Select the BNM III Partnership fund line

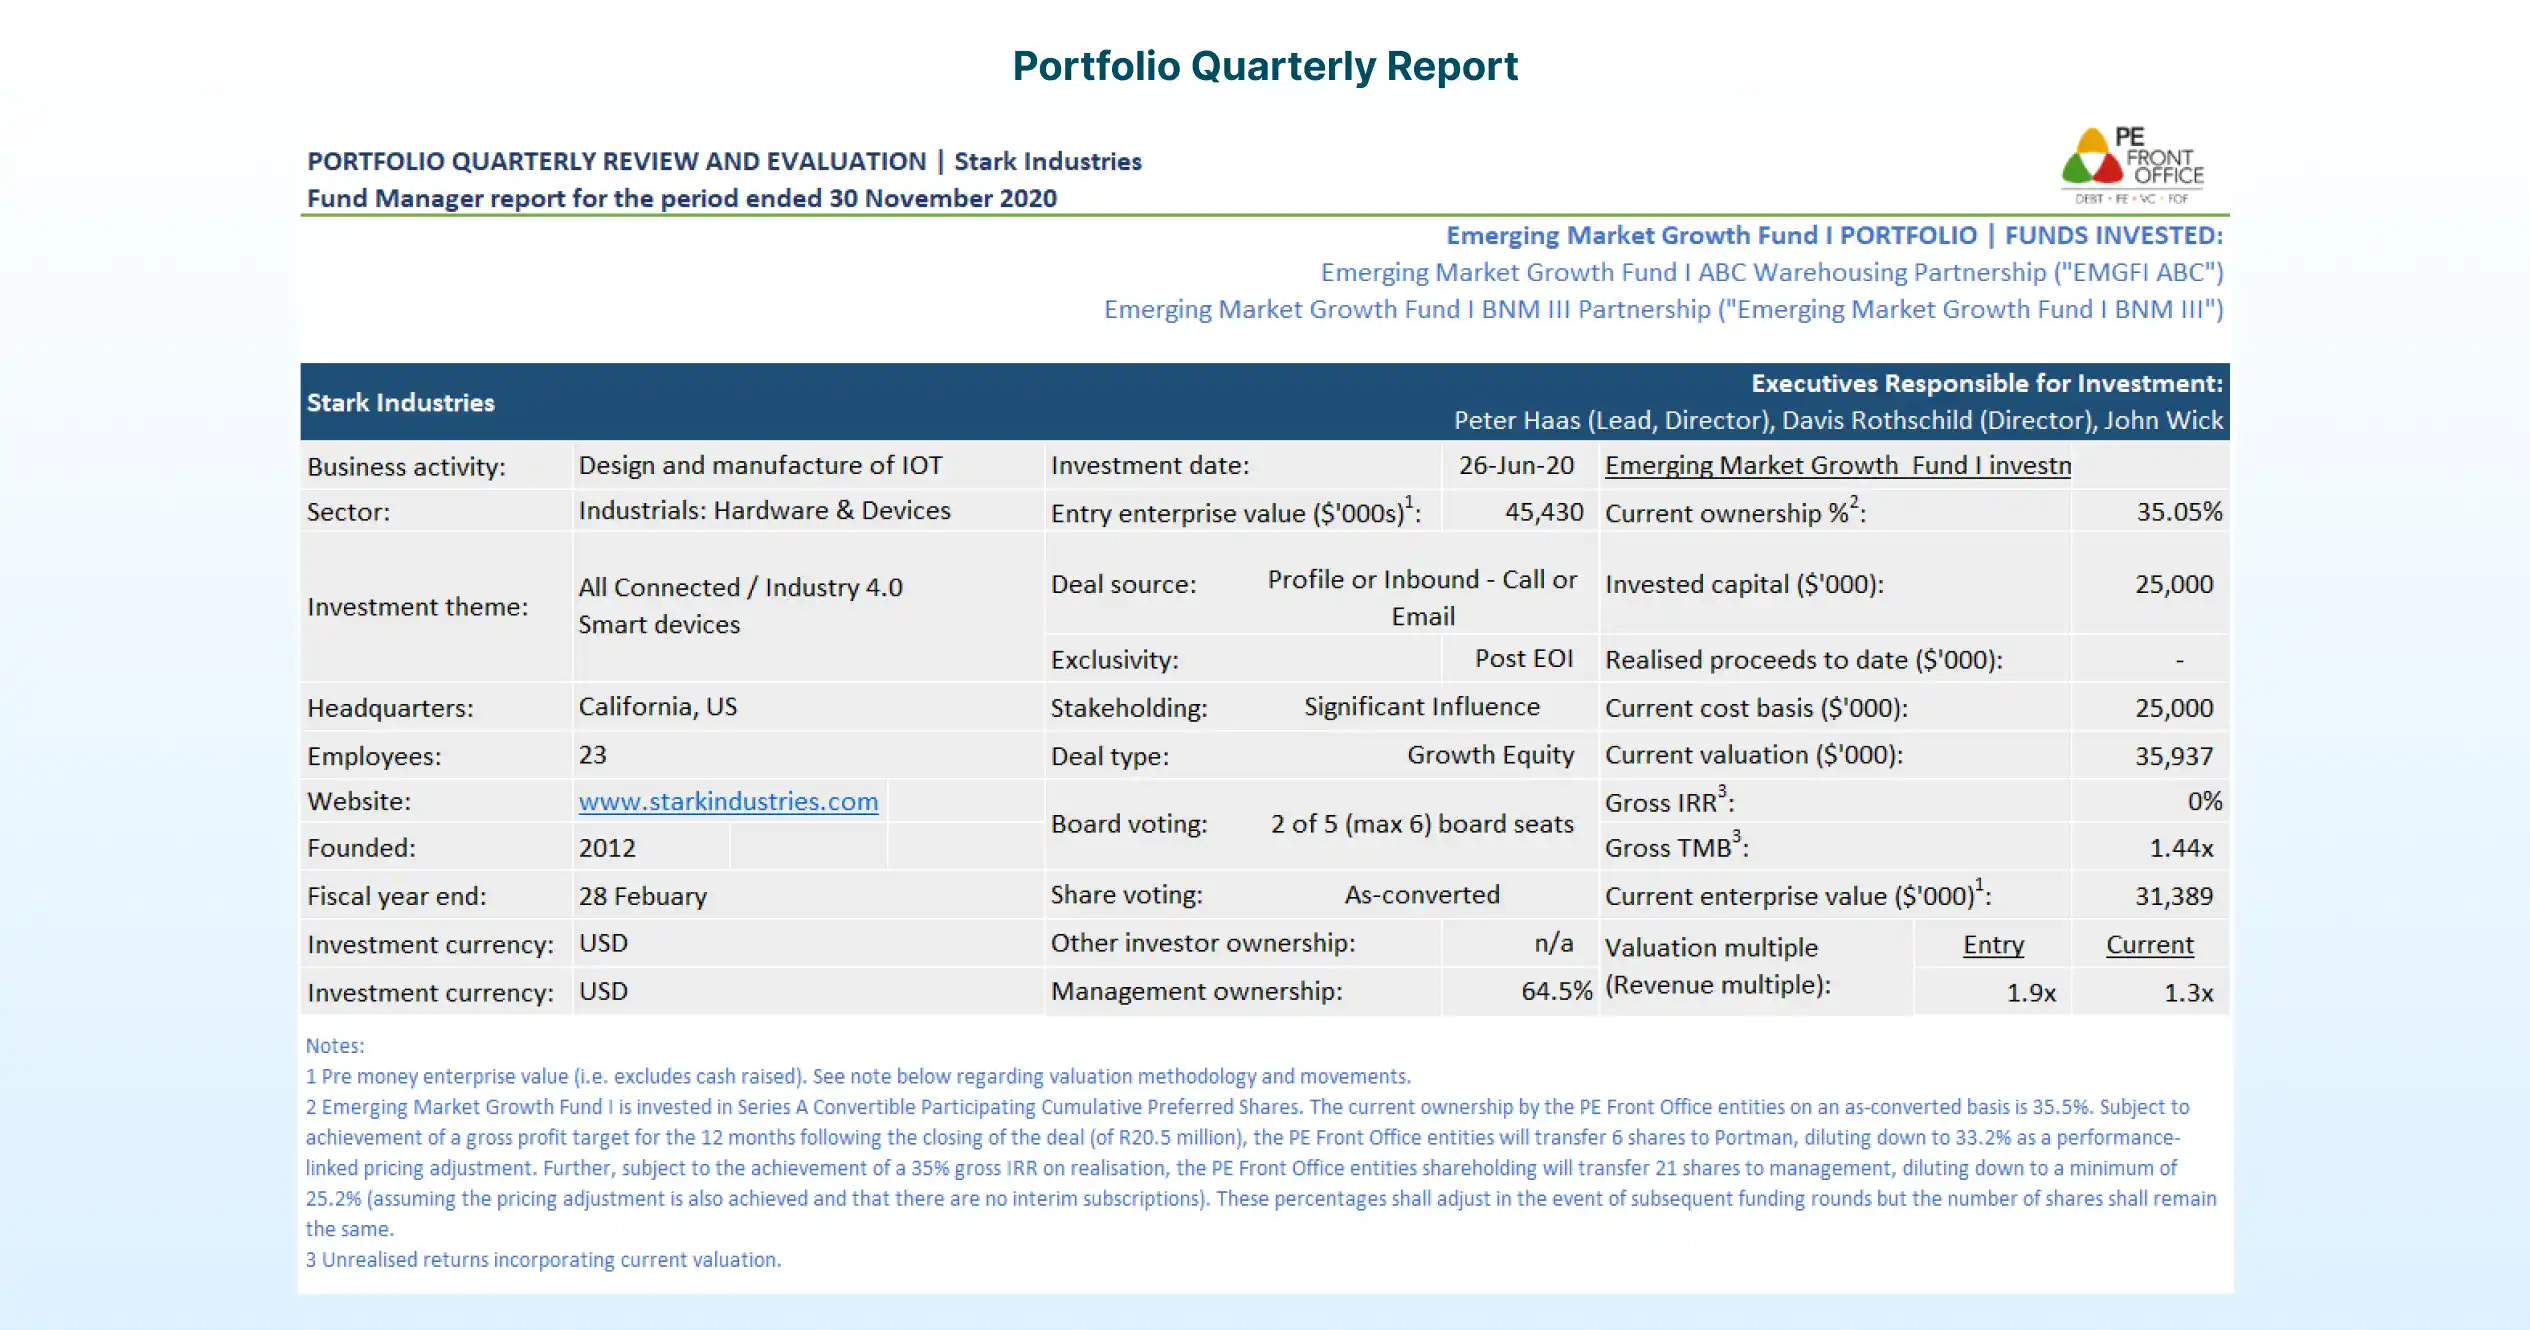(1663, 309)
